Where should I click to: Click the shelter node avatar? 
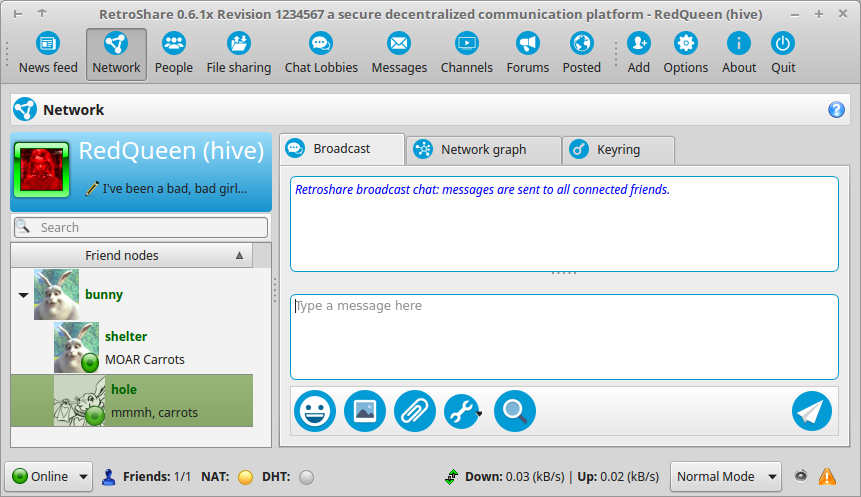click(x=76, y=348)
